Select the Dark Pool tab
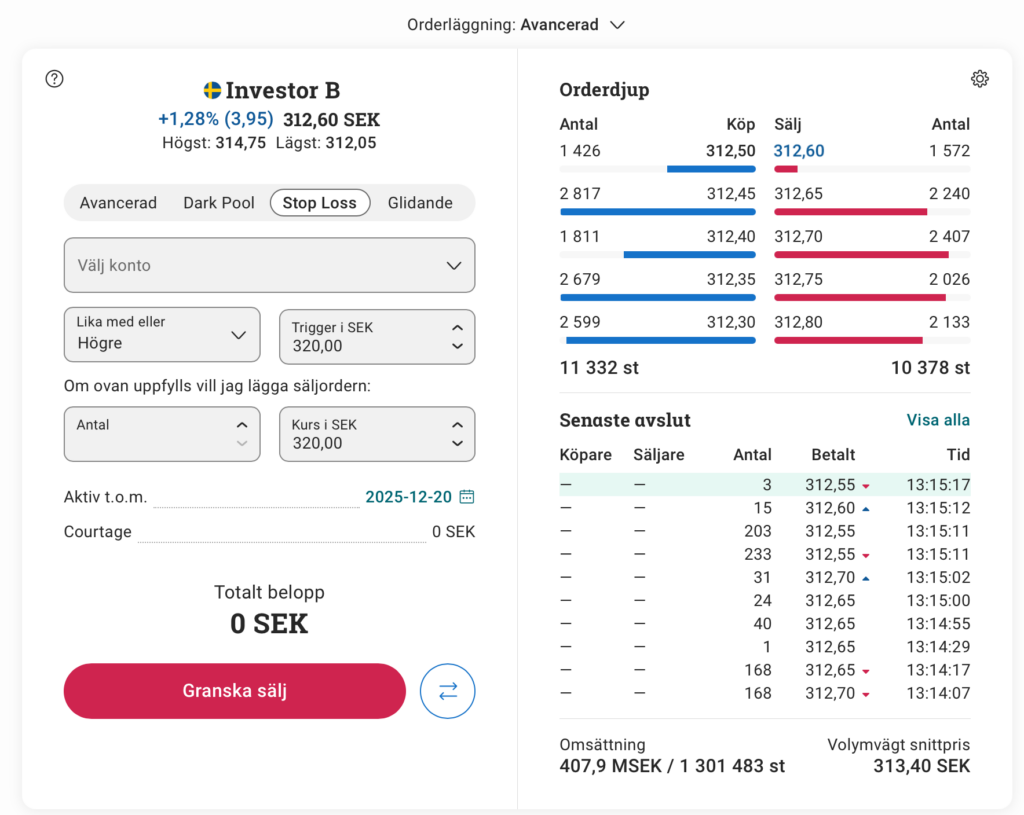Screen dimensions: 1024x815 pyautogui.click(x=219, y=203)
